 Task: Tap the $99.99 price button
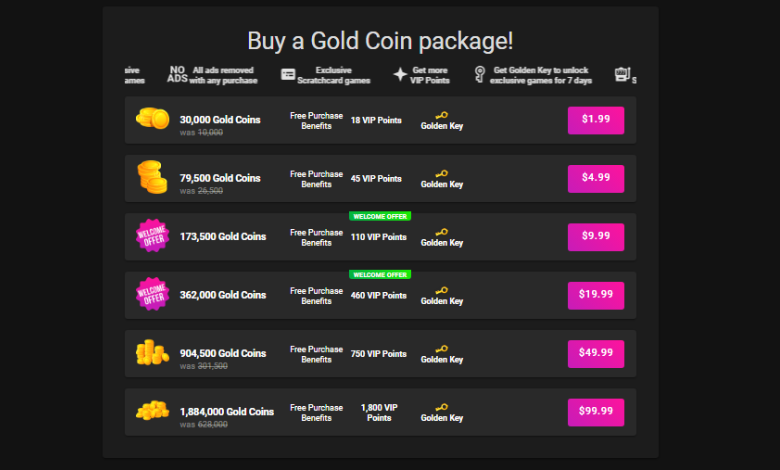coord(596,412)
